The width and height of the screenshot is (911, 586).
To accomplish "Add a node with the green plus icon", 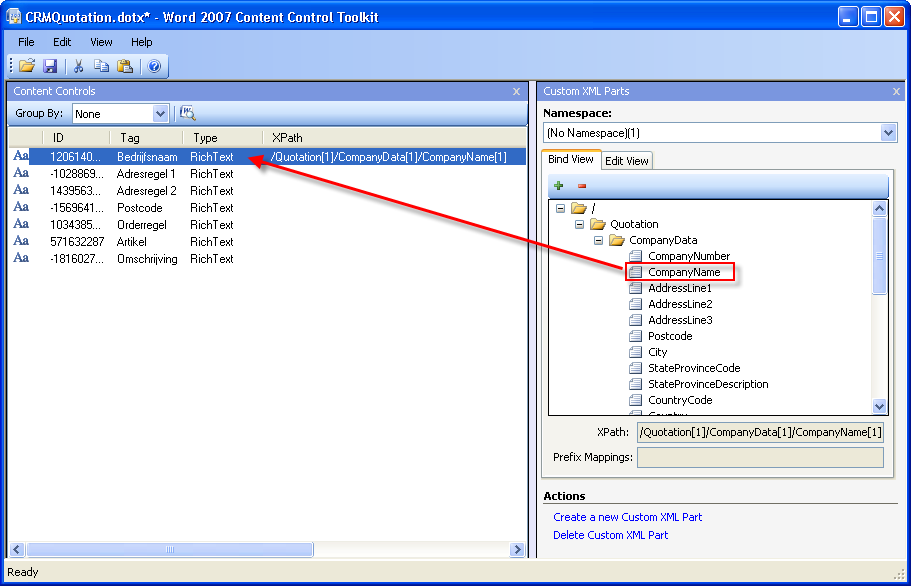I will click(558, 185).
